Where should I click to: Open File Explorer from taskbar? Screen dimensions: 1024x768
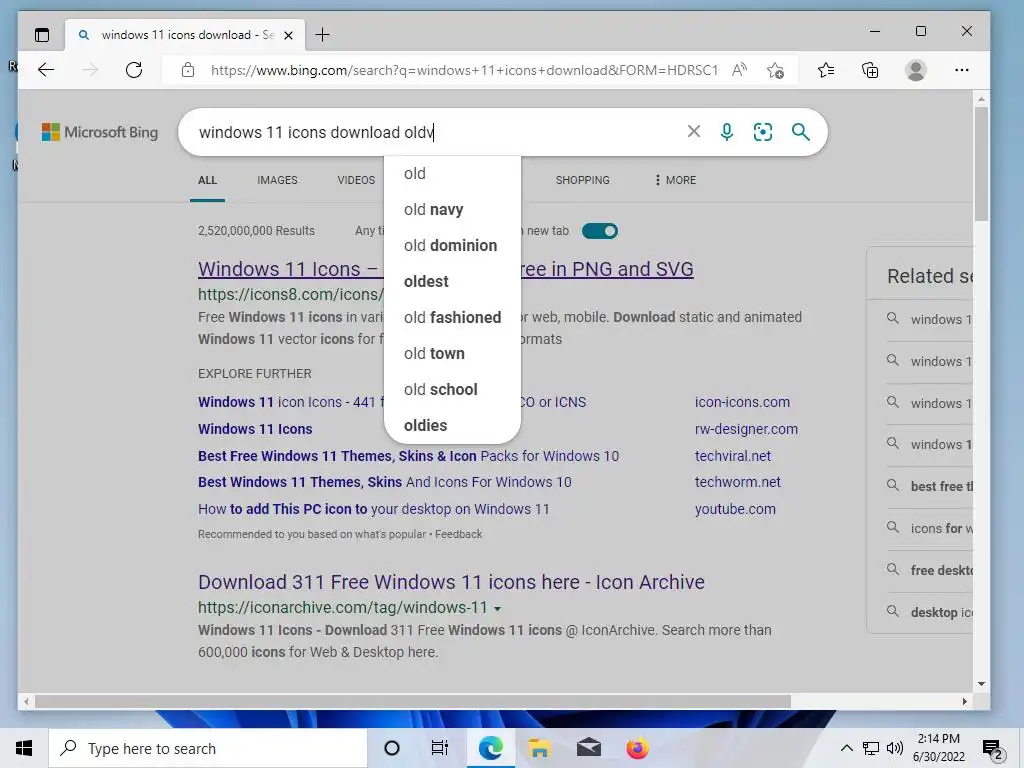click(x=539, y=748)
